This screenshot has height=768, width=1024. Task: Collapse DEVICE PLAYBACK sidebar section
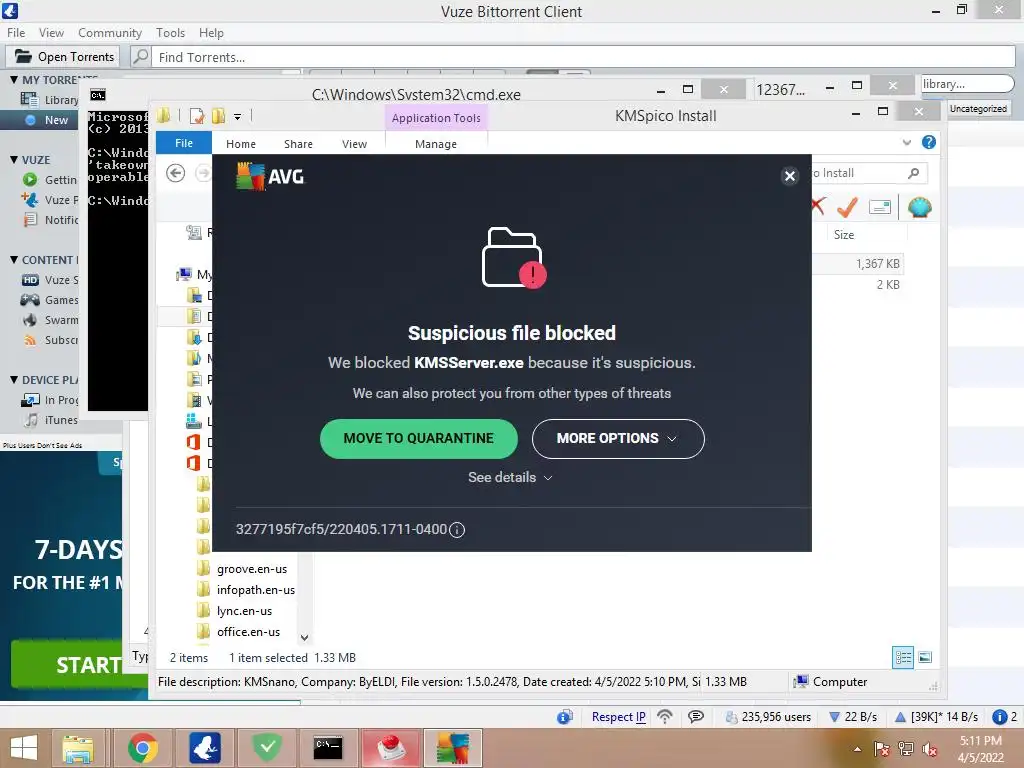tap(14, 379)
